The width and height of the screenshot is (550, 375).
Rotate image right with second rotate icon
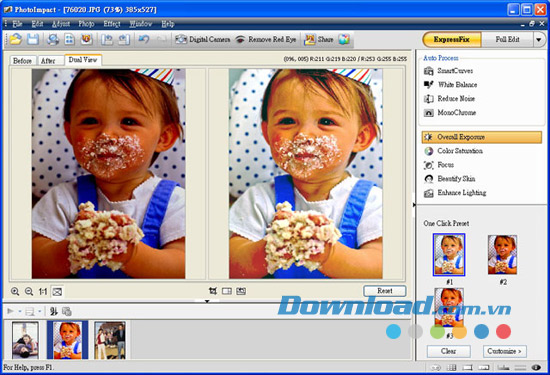coord(123,39)
